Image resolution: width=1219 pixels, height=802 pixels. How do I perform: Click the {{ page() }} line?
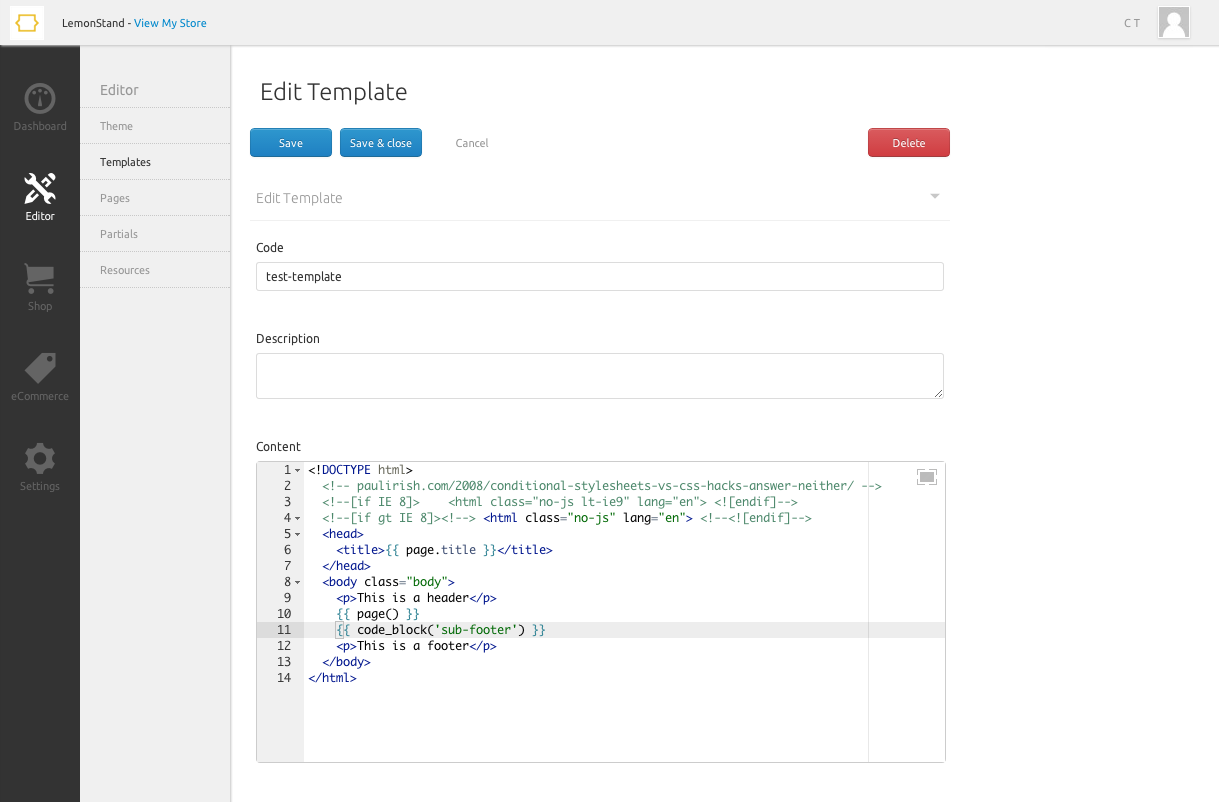pos(378,614)
